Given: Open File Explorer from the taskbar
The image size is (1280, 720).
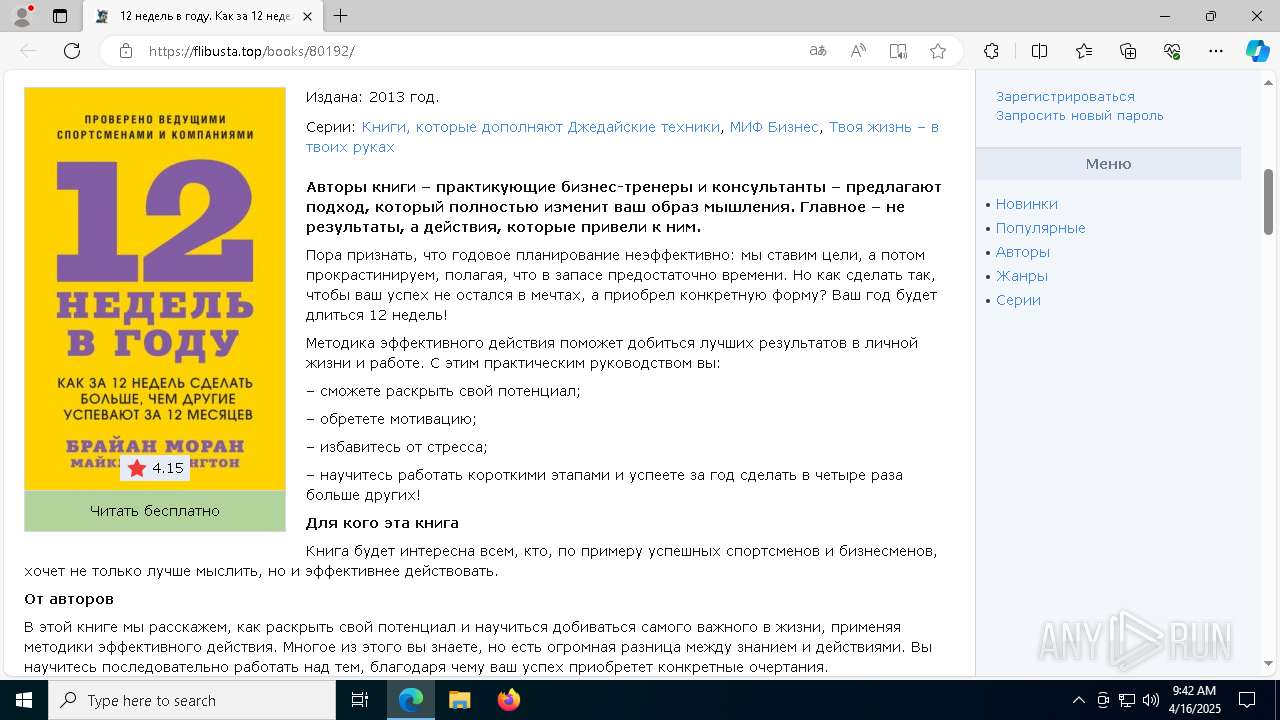Looking at the screenshot, I should coord(459,700).
